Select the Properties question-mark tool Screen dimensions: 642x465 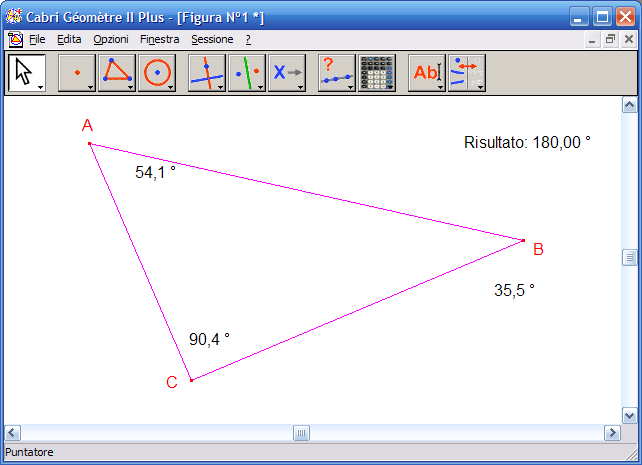click(337, 72)
